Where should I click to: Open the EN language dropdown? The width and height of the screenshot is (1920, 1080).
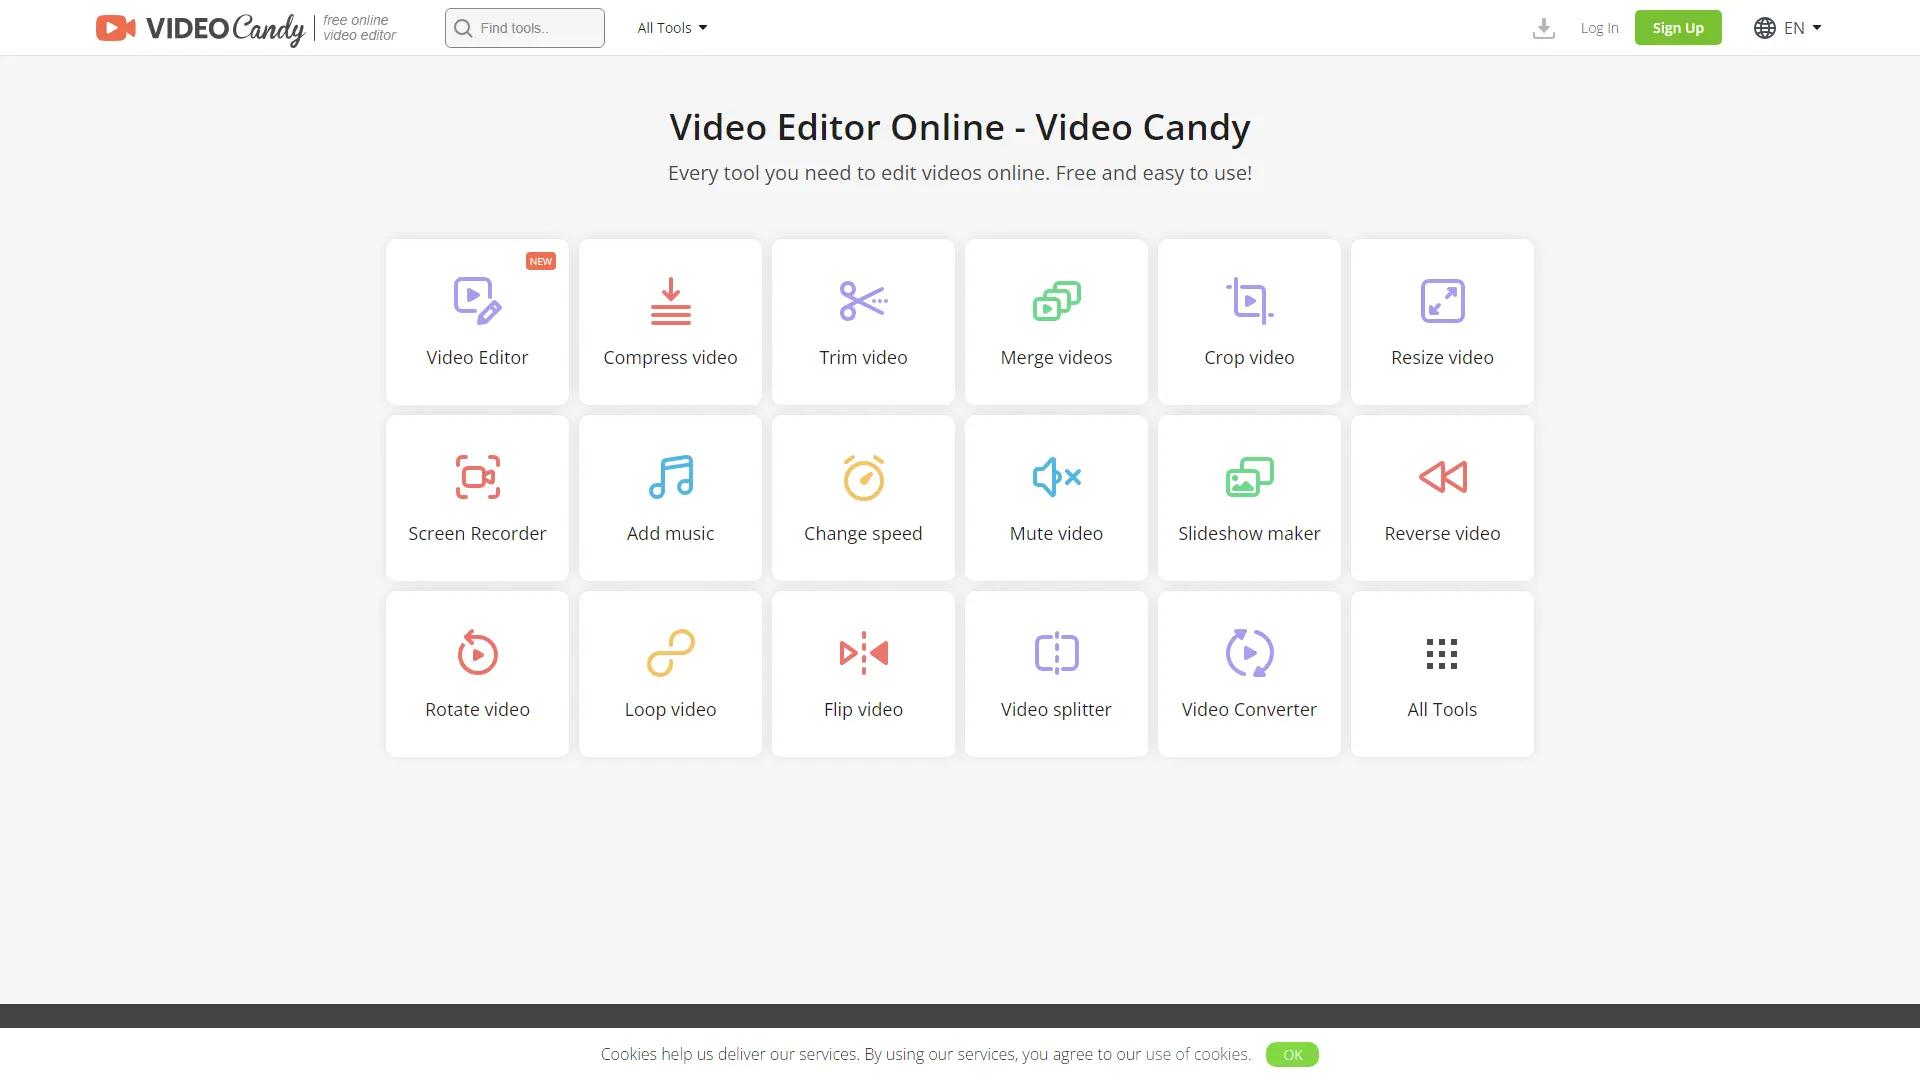pos(1795,27)
